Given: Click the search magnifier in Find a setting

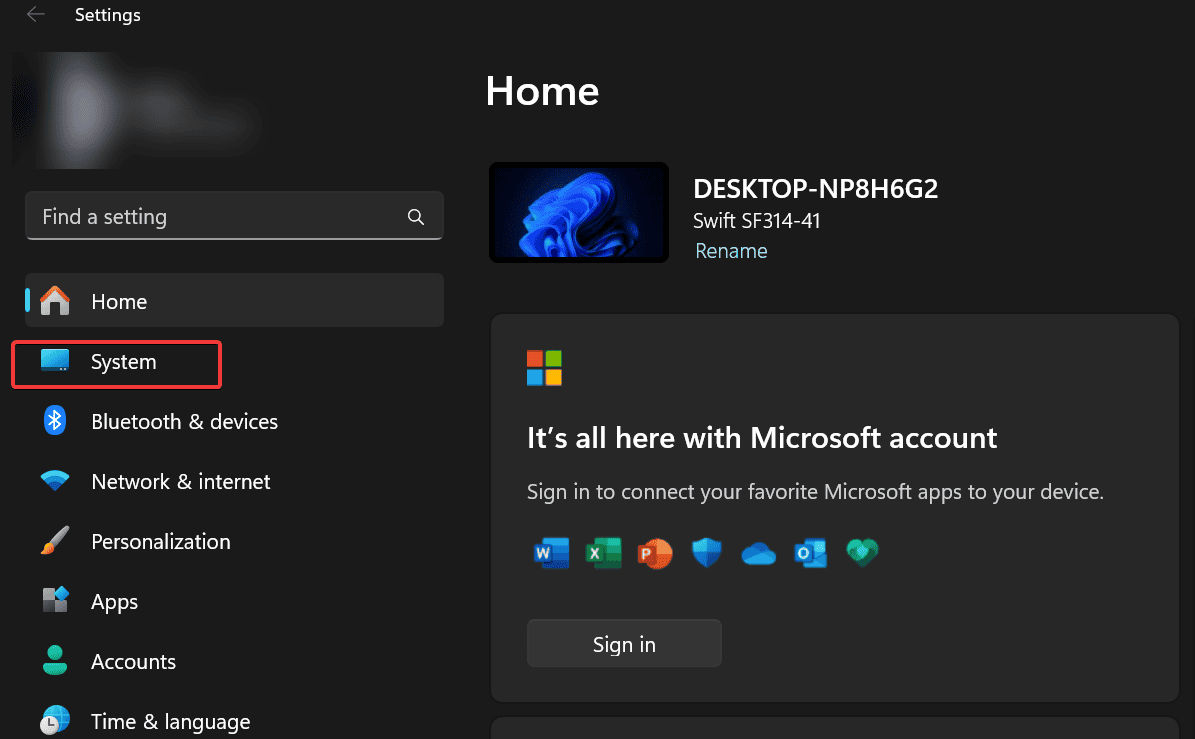Looking at the screenshot, I should (x=415, y=216).
